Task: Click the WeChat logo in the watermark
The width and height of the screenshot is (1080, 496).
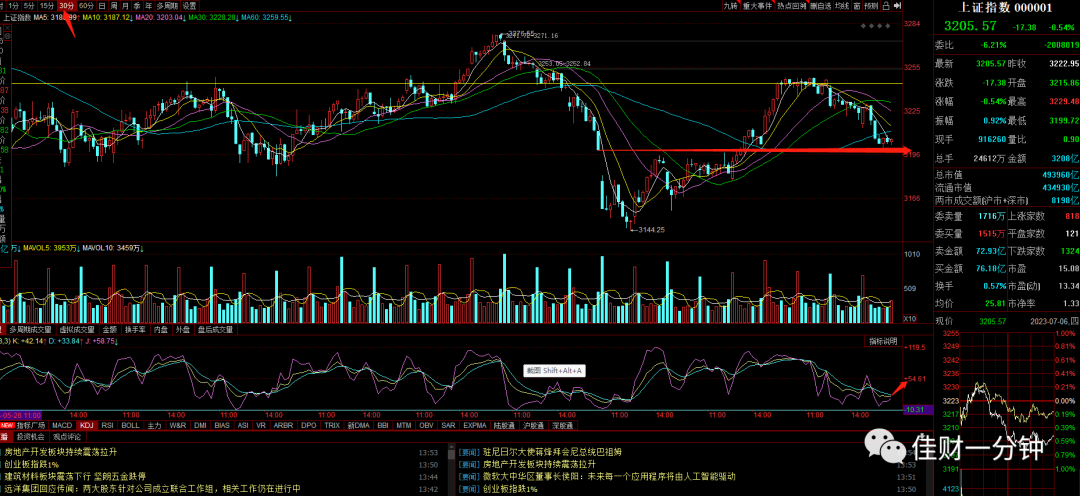Action: tap(885, 446)
